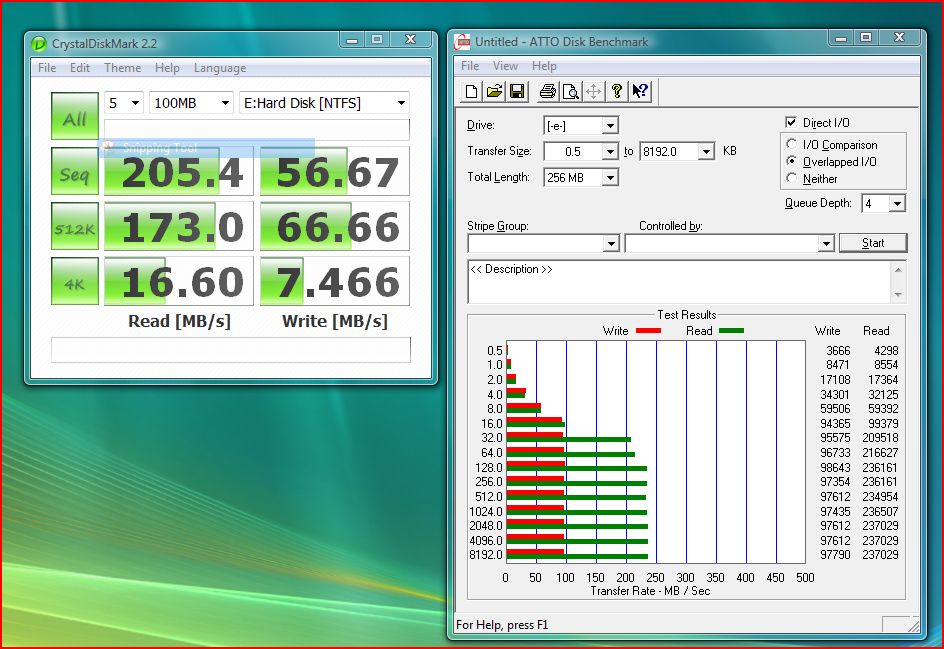This screenshot has width=944, height=649.
Task: Start the Seq sequential test
Action: pyautogui.click(x=75, y=171)
